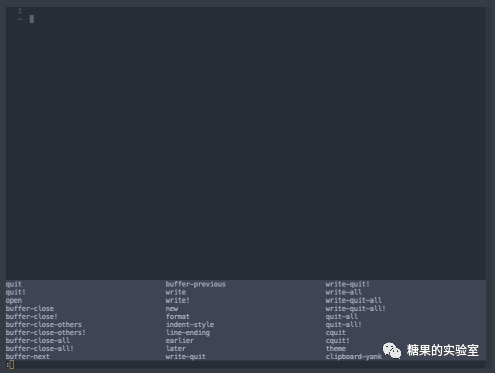The image size is (495, 373).
Task: Click the WeChat logo icon in watermark
Action: click(x=392, y=351)
